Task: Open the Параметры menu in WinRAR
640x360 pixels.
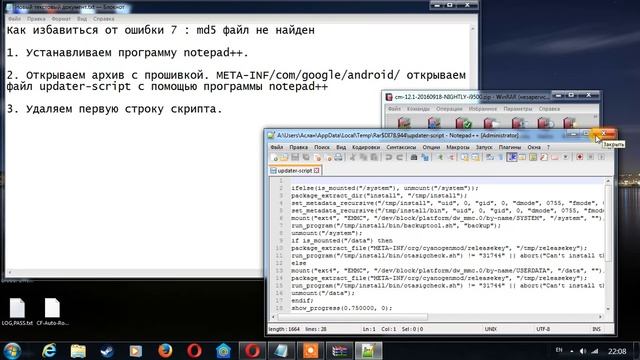Action: [x=518, y=109]
